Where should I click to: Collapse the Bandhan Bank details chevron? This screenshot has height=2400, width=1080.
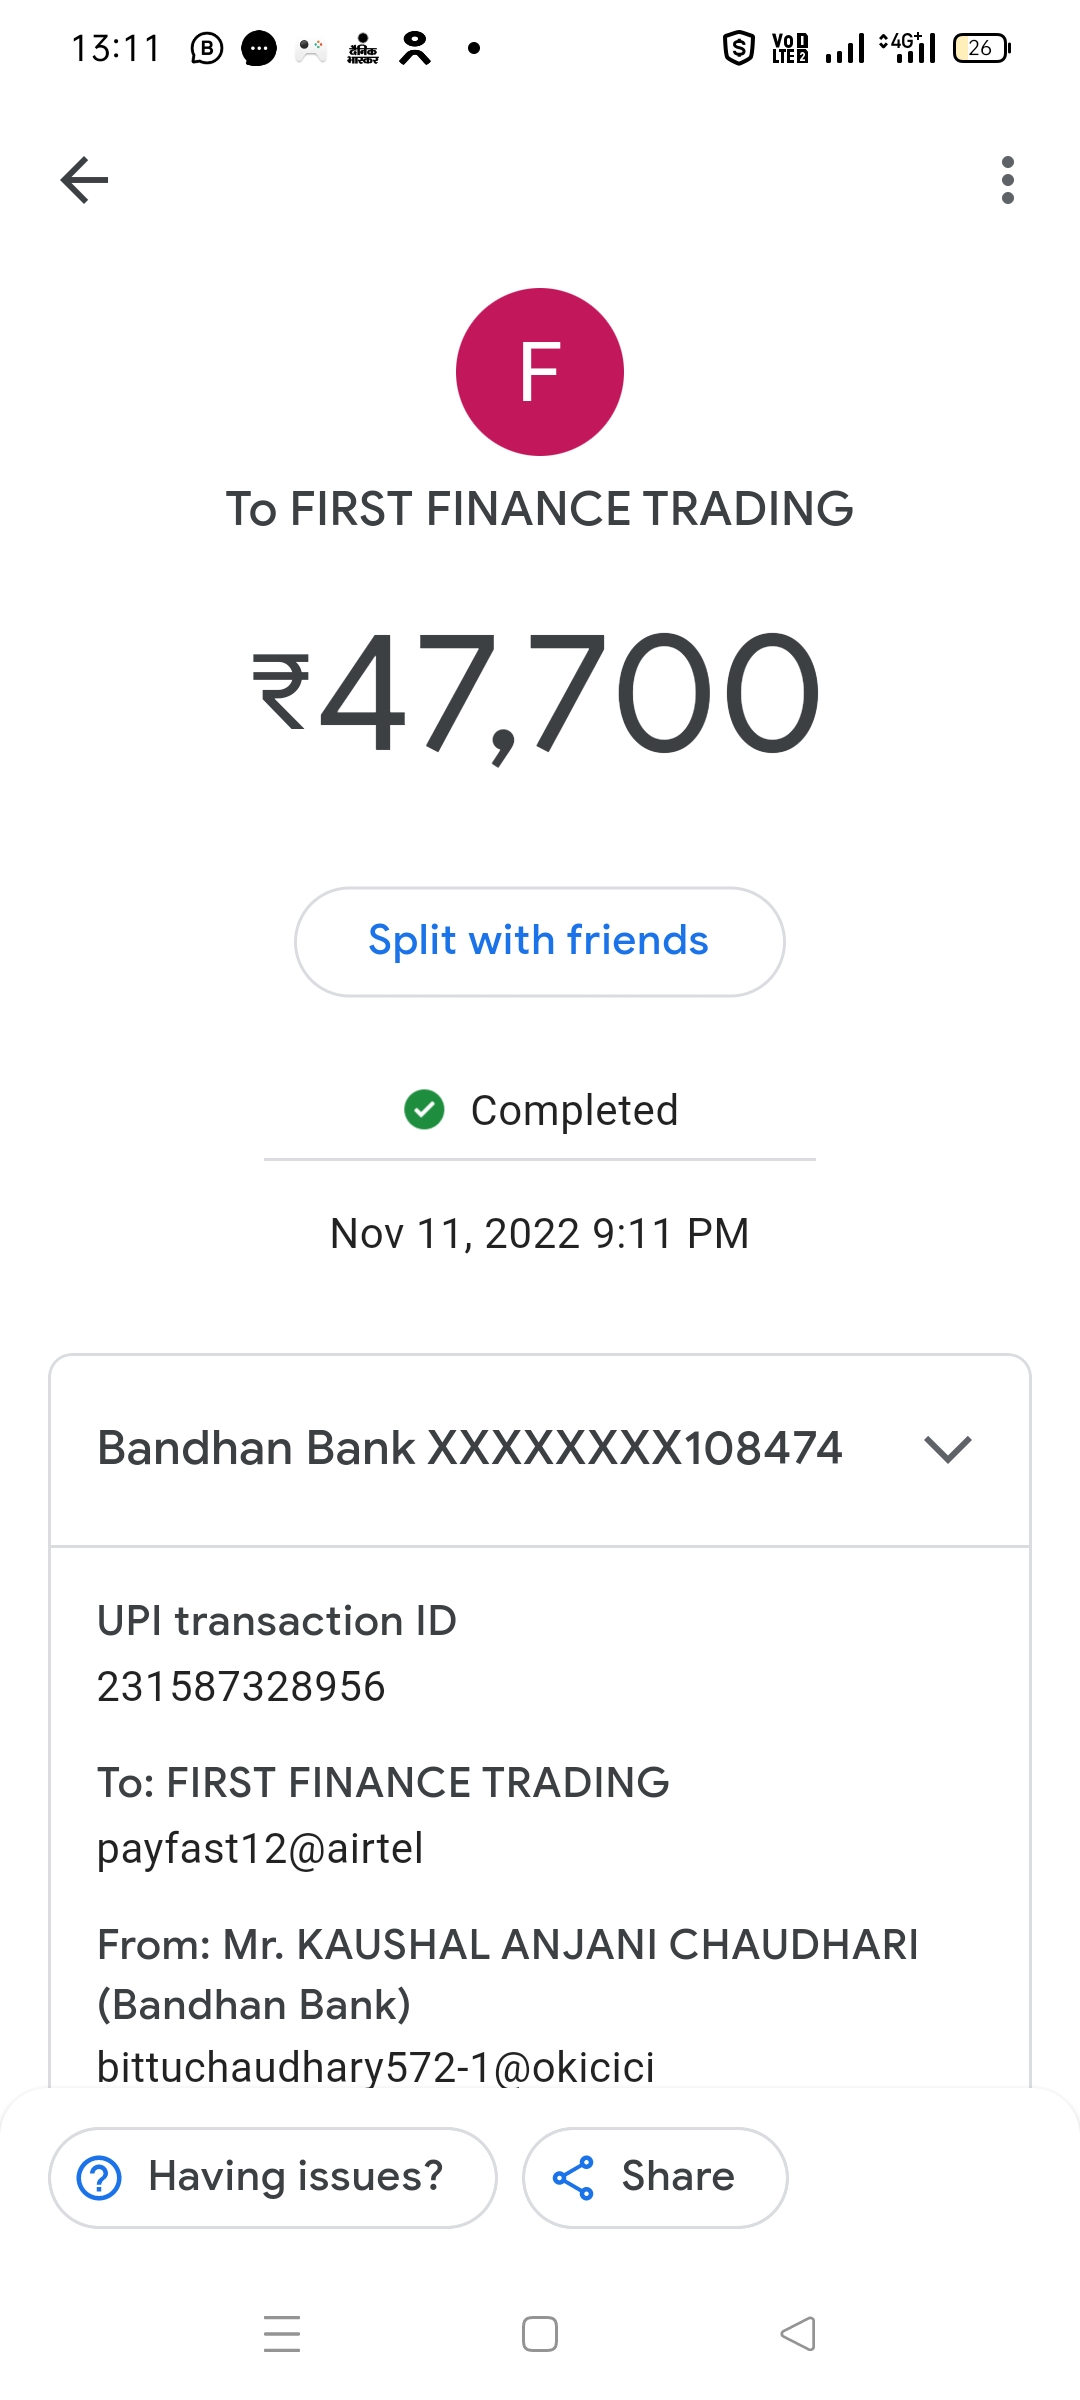948,1449
